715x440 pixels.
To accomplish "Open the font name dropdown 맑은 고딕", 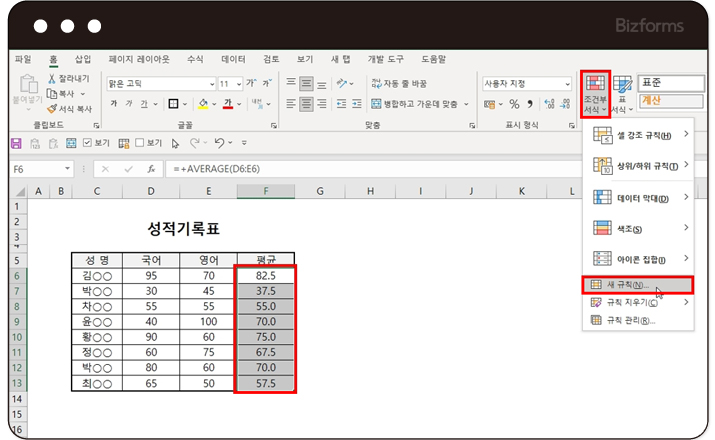I will [211, 83].
